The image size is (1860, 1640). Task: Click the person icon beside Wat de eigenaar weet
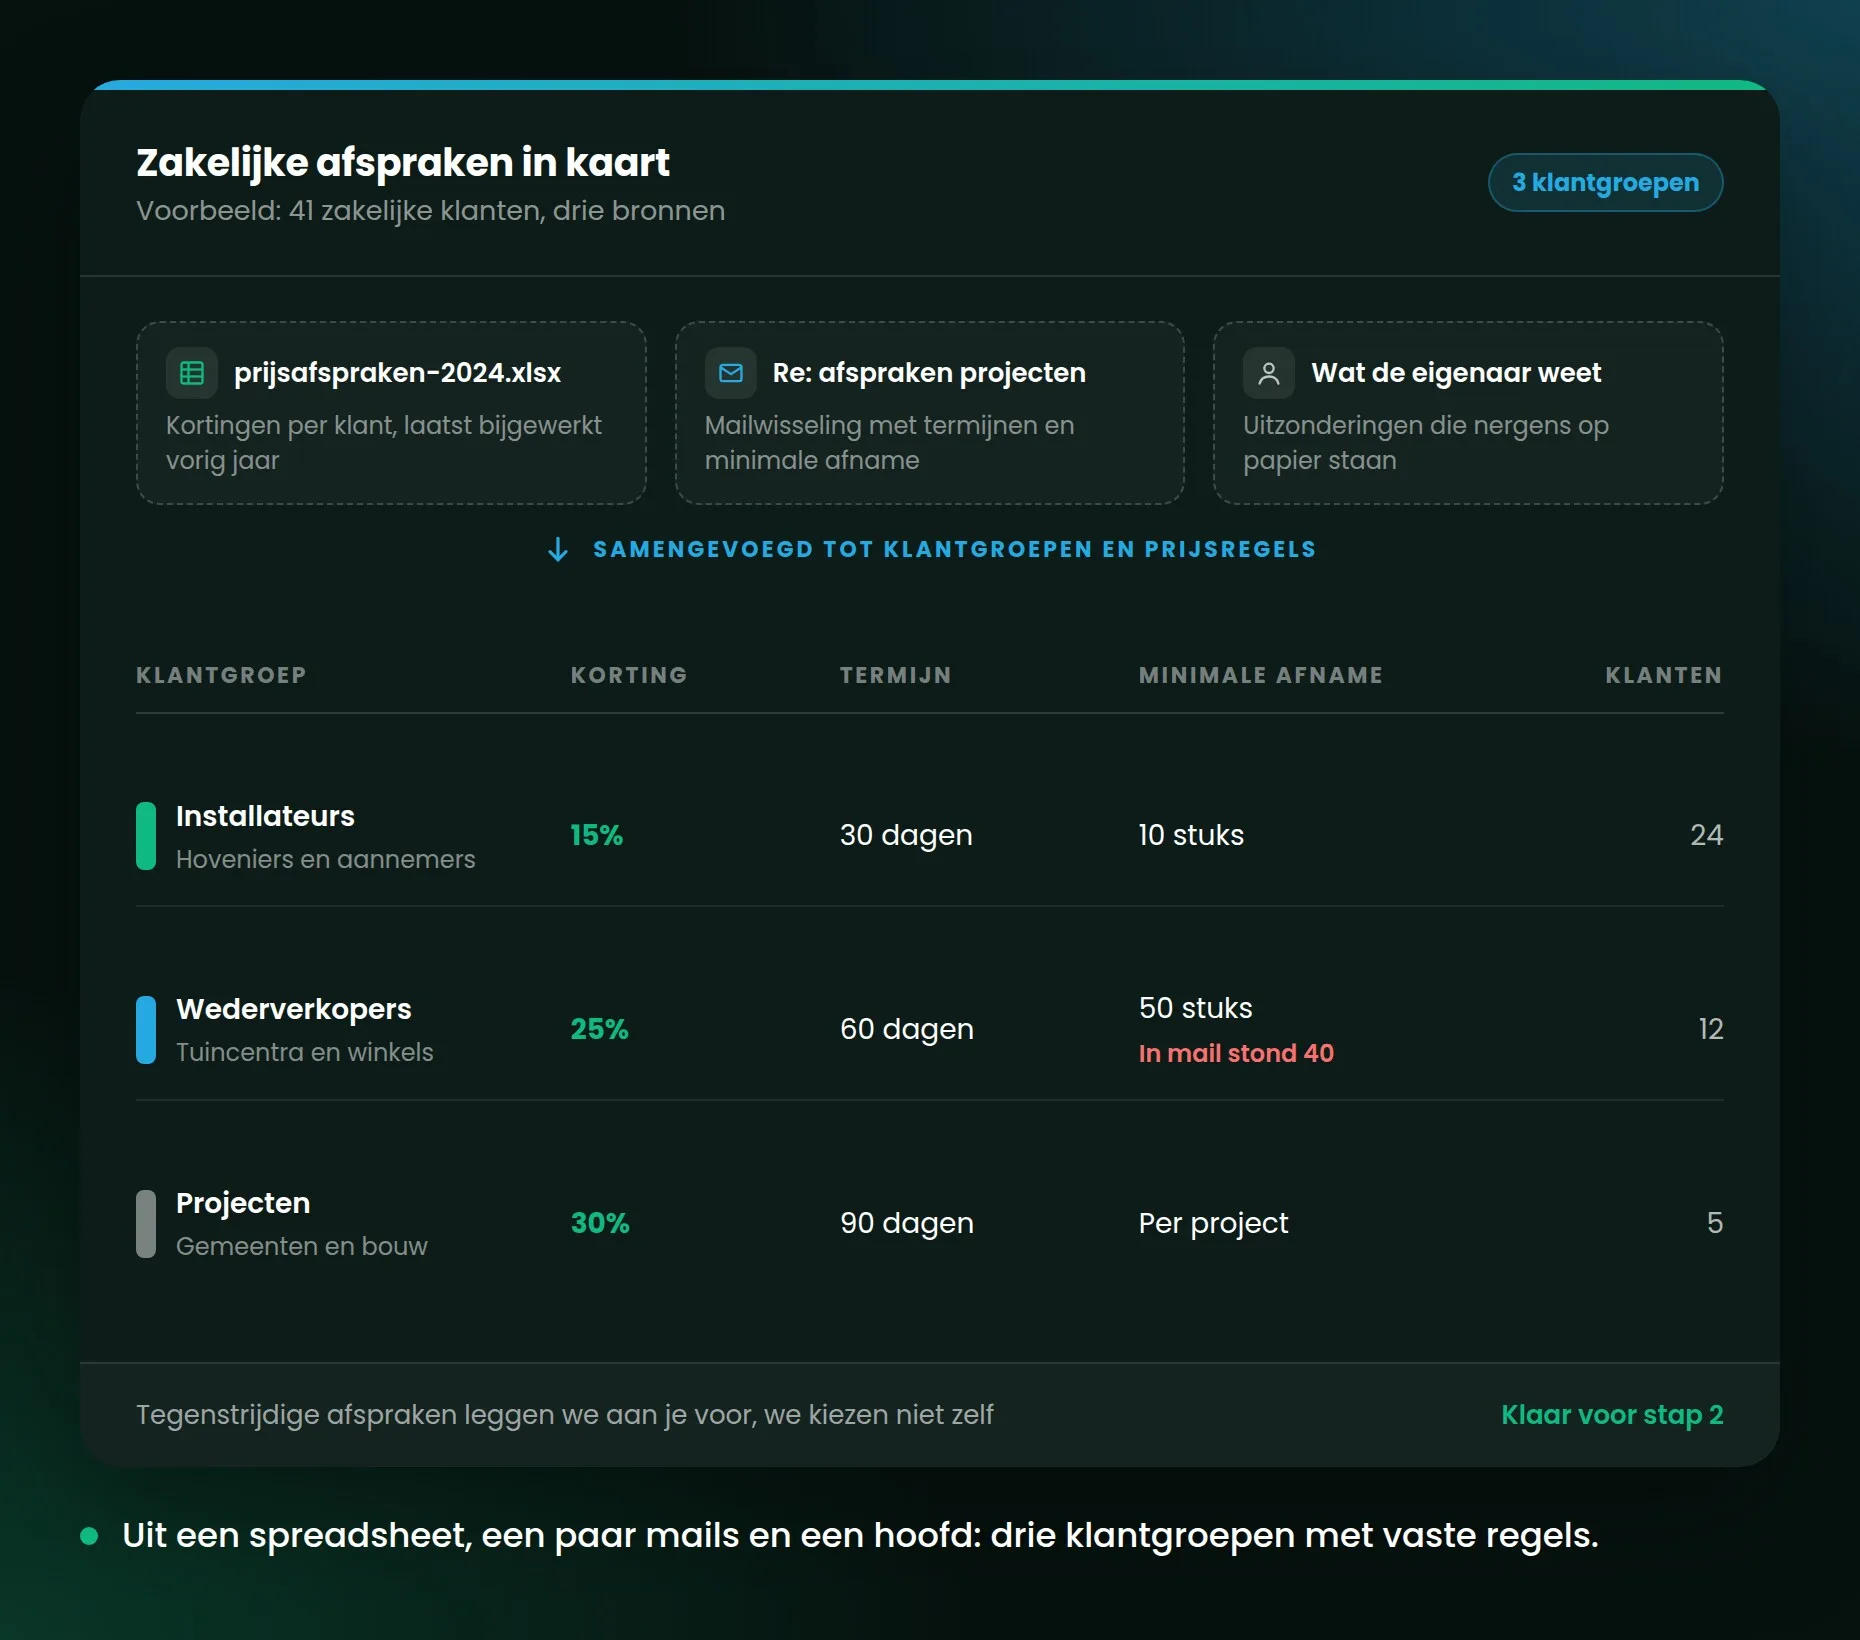point(1269,373)
